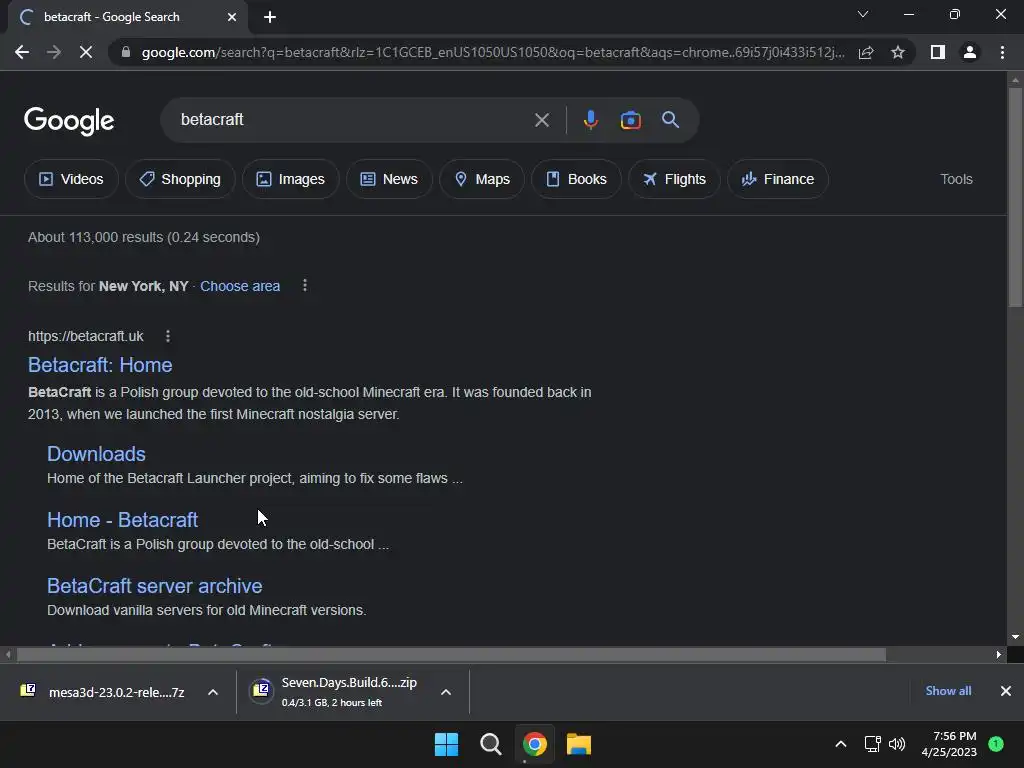1024x768 pixels.
Task: Click the https://betacraft.uk URL text
Action: [86, 336]
